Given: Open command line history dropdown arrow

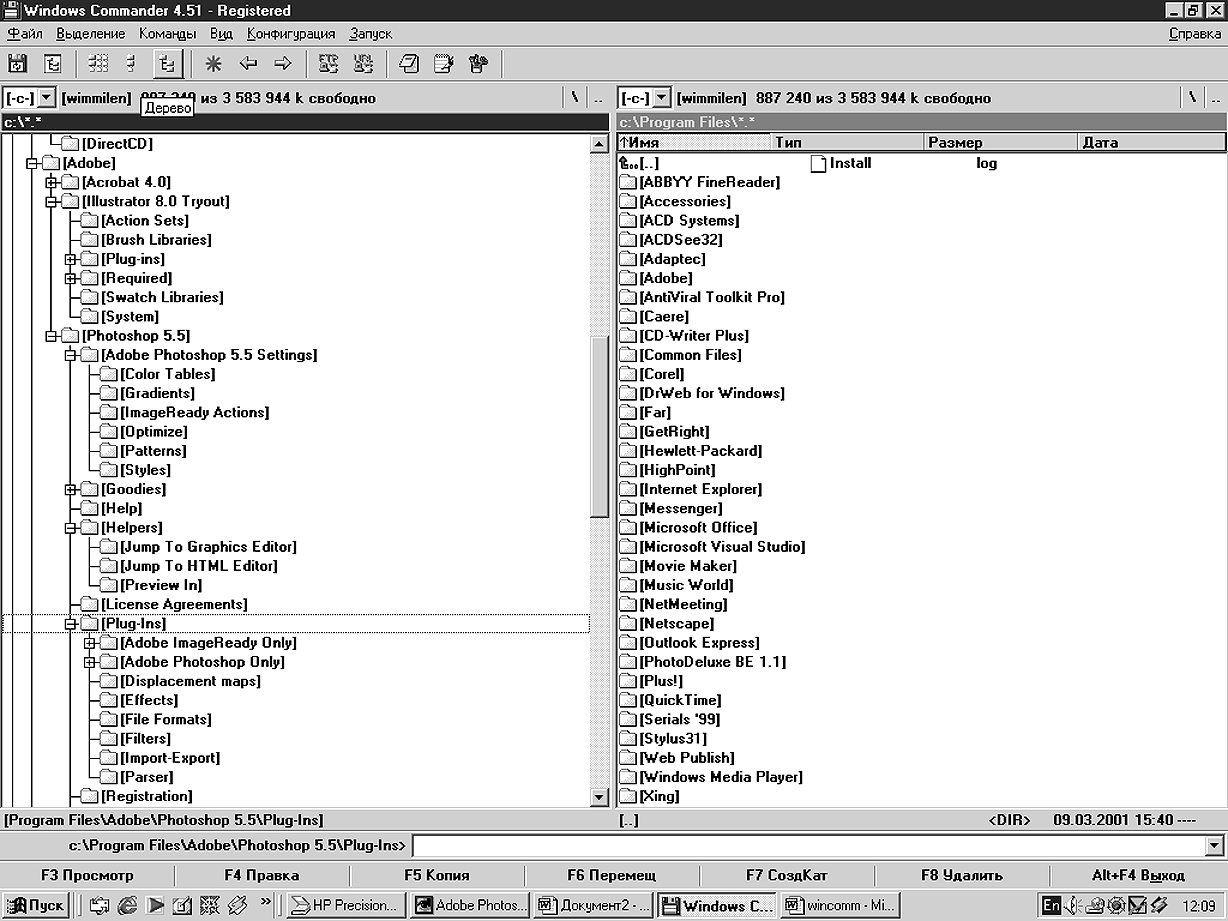Looking at the screenshot, I should point(1215,846).
